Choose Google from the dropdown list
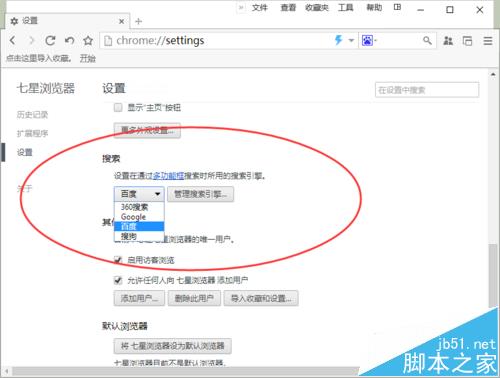This screenshot has width=500, height=378. pos(139,217)
